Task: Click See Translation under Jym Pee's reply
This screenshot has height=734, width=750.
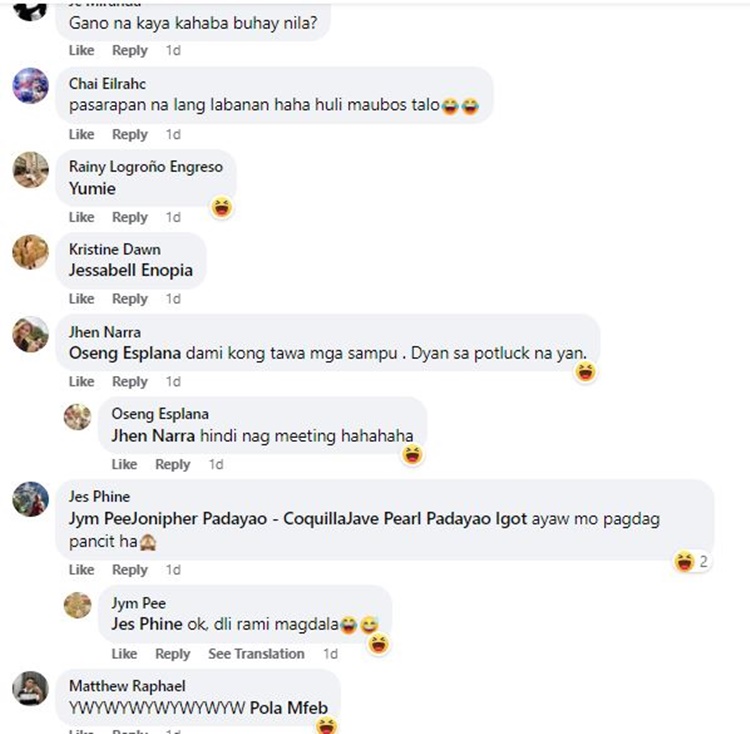Action: click(256, 654)
